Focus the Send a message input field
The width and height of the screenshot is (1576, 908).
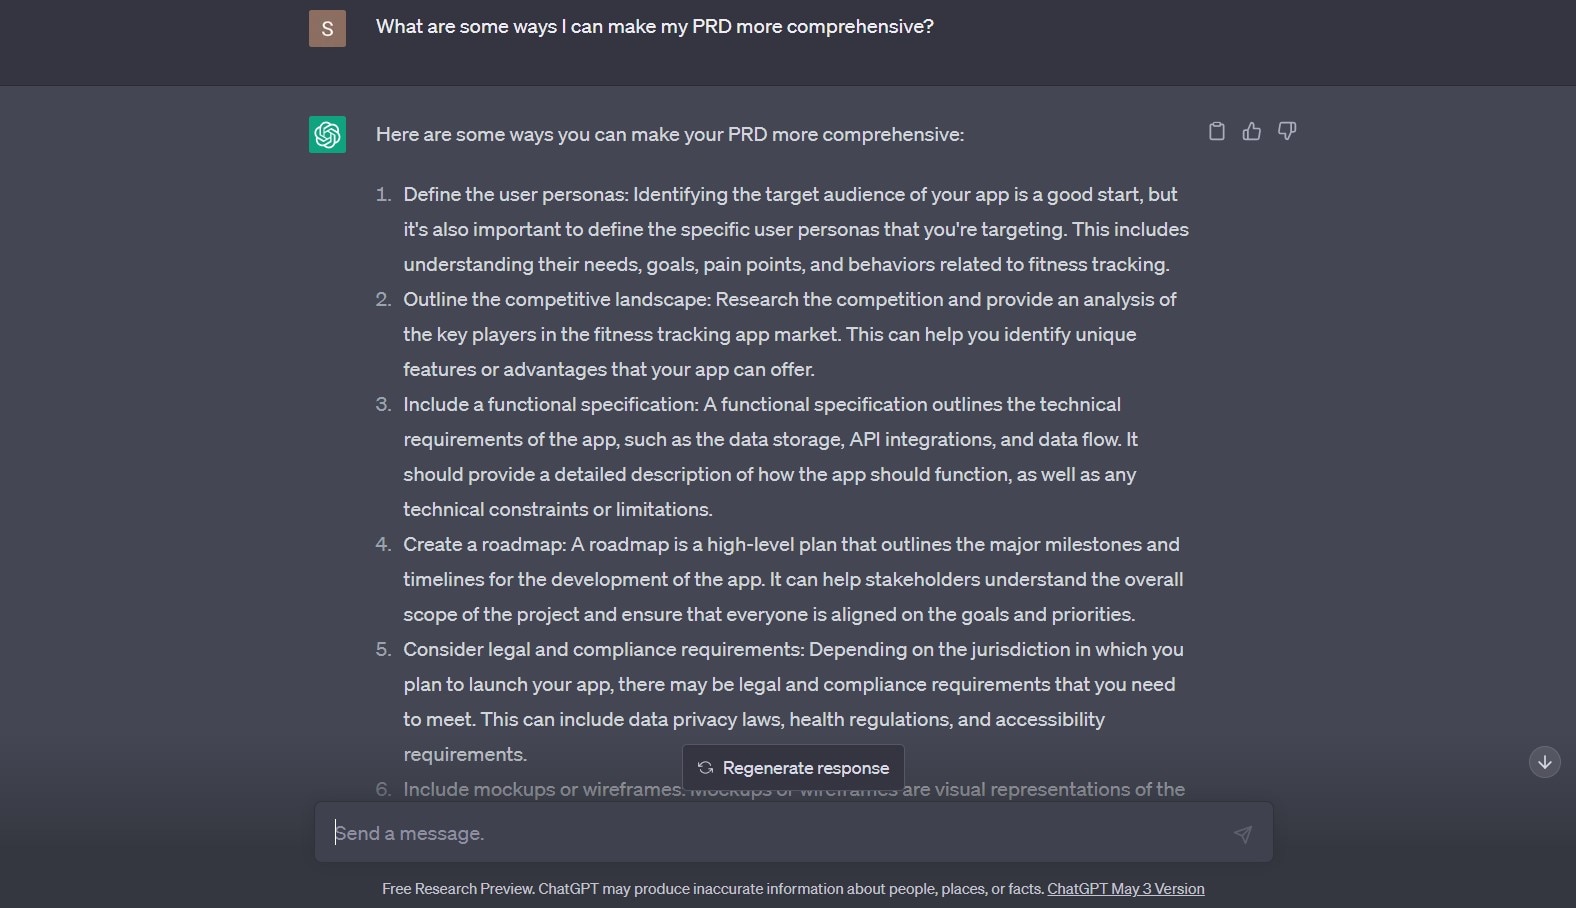(770, 833)
